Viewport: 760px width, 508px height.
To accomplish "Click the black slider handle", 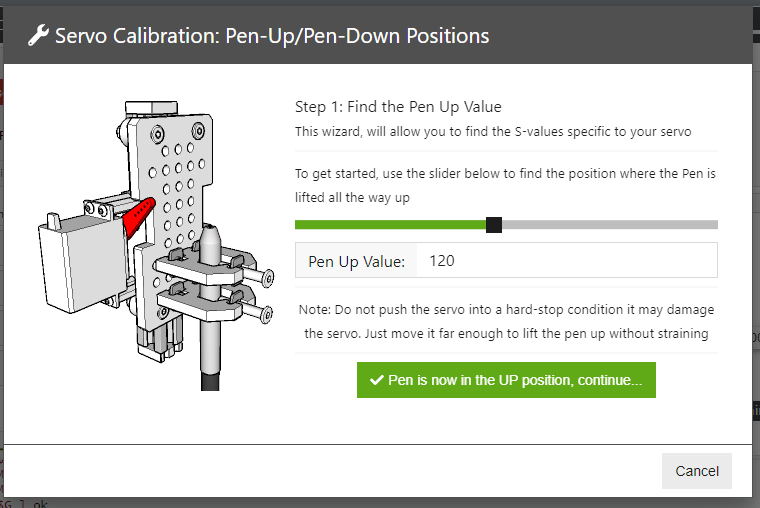I will click(493, 225).
